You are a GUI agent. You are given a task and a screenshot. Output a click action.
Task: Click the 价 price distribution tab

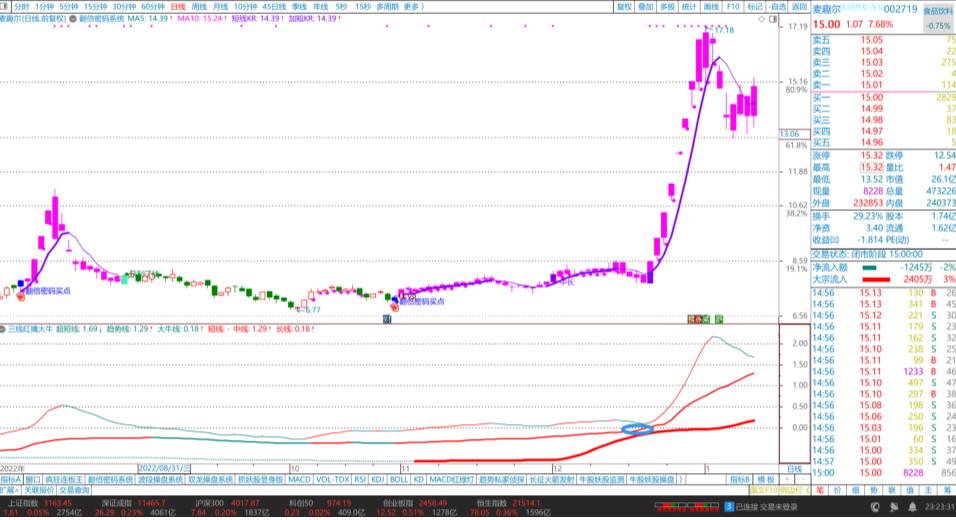838,490
